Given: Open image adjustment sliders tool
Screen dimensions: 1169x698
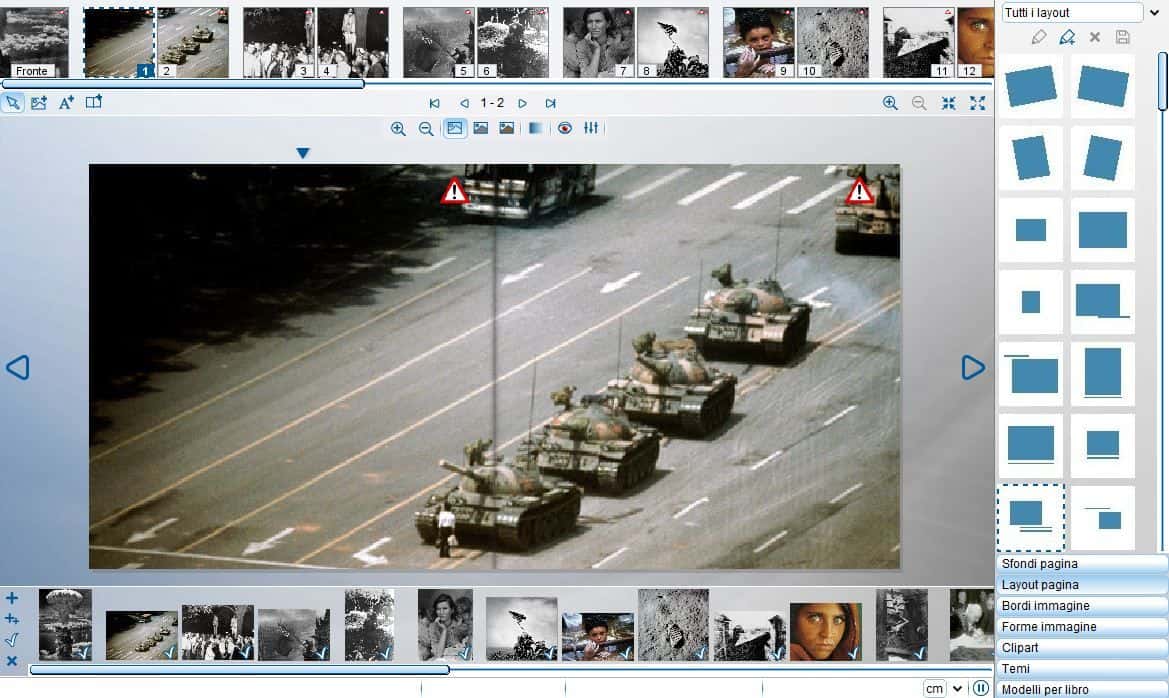Looking at the screenshot, I should pyautogui.click(x=591, y=128).
